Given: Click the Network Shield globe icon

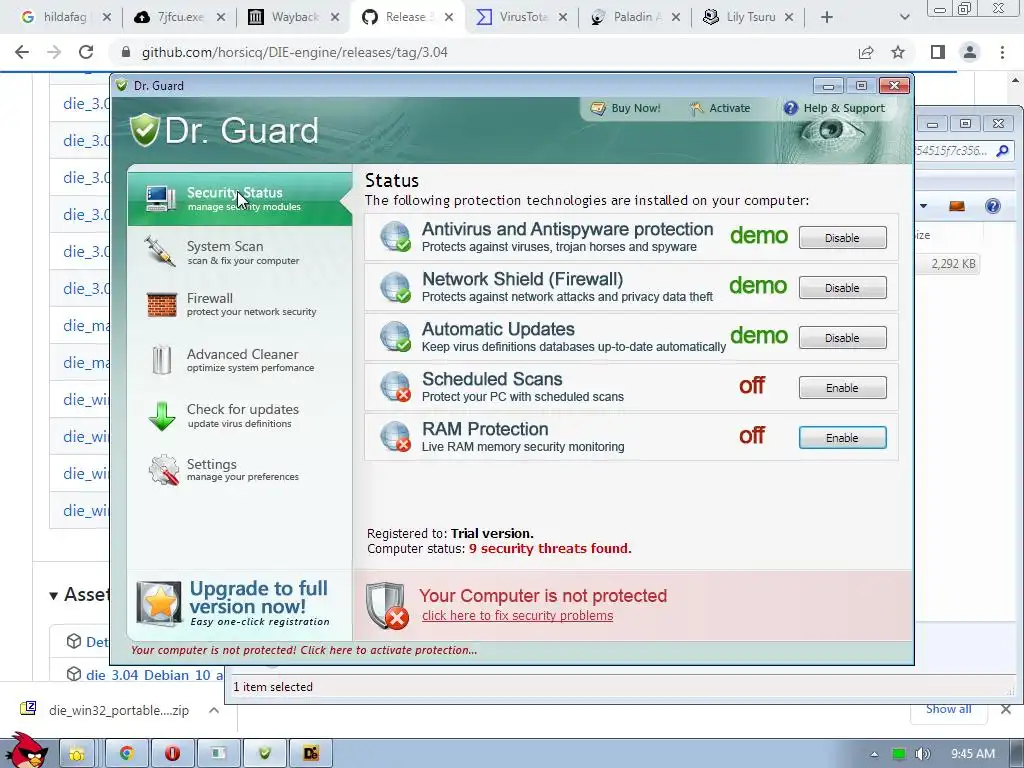Looking at the screenshot, I should [x=395, y=287].
